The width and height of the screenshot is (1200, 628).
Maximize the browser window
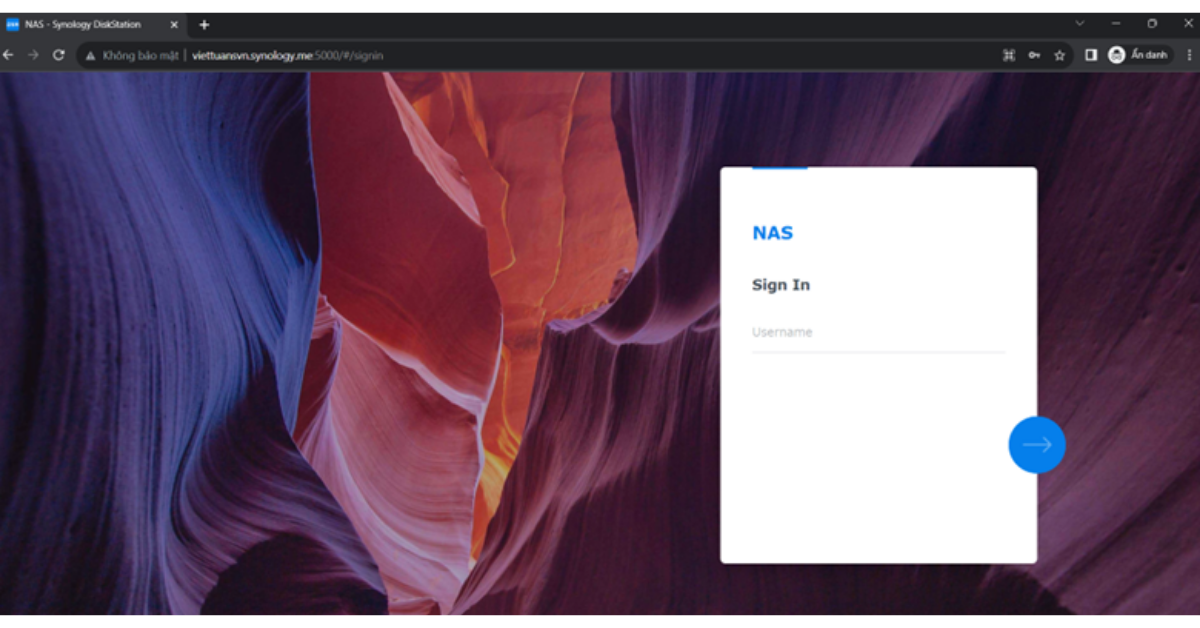tap(1152, 23)
